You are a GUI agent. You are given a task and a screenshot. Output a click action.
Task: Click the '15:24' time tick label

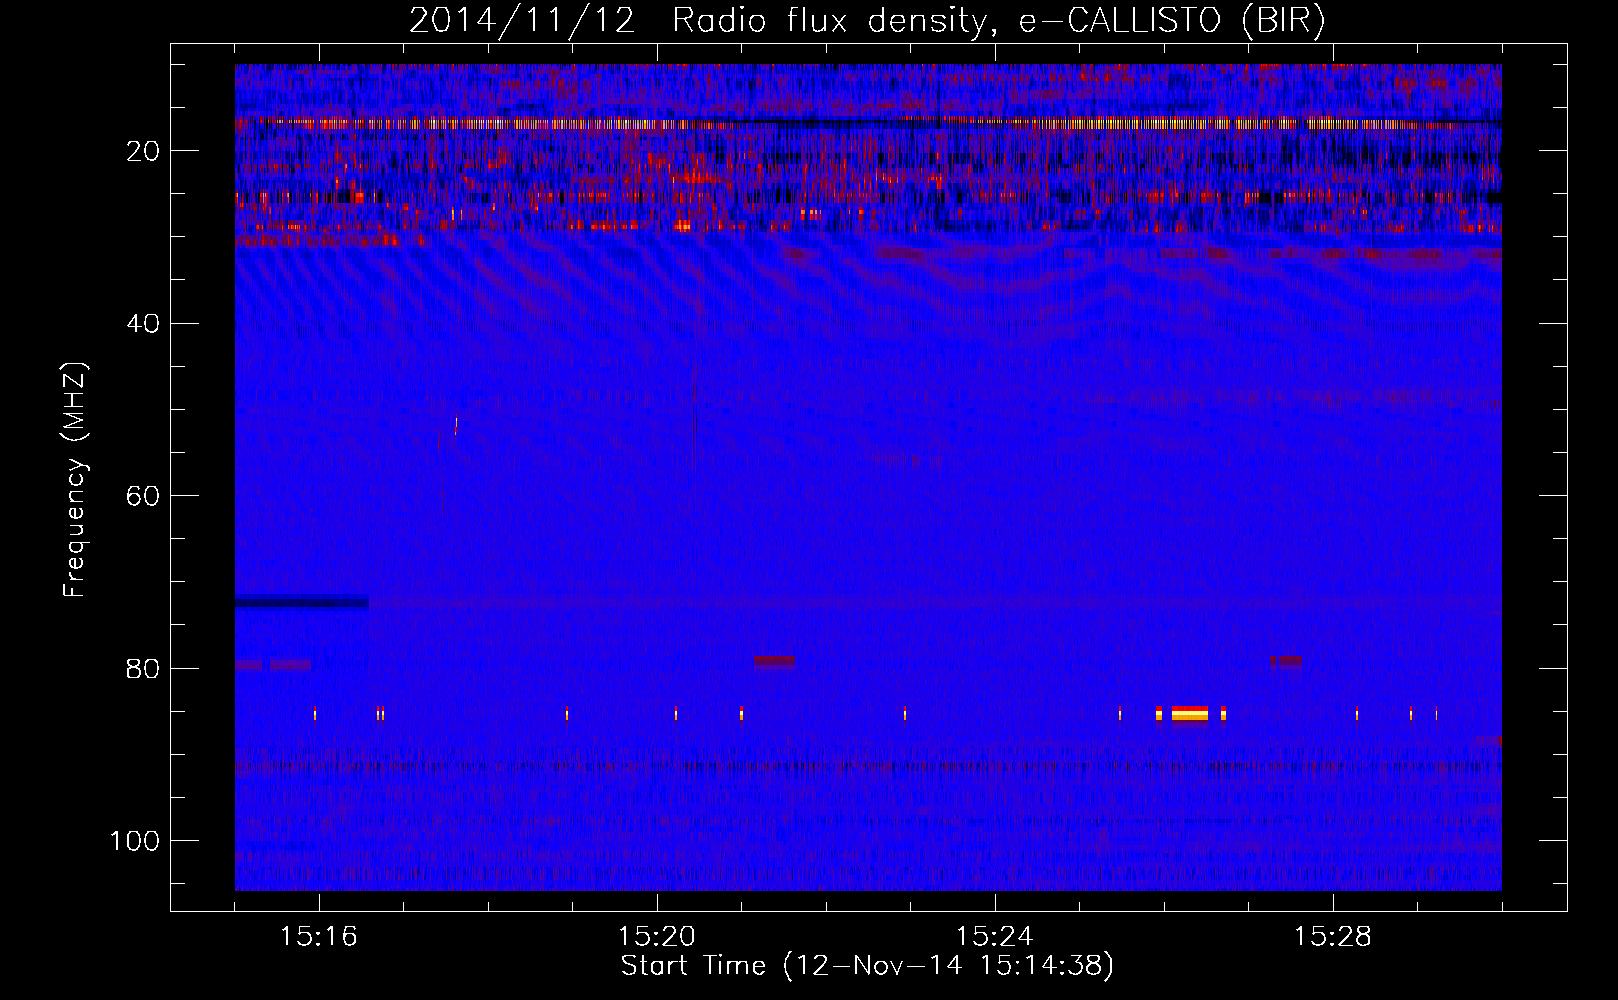pos(995,937)
